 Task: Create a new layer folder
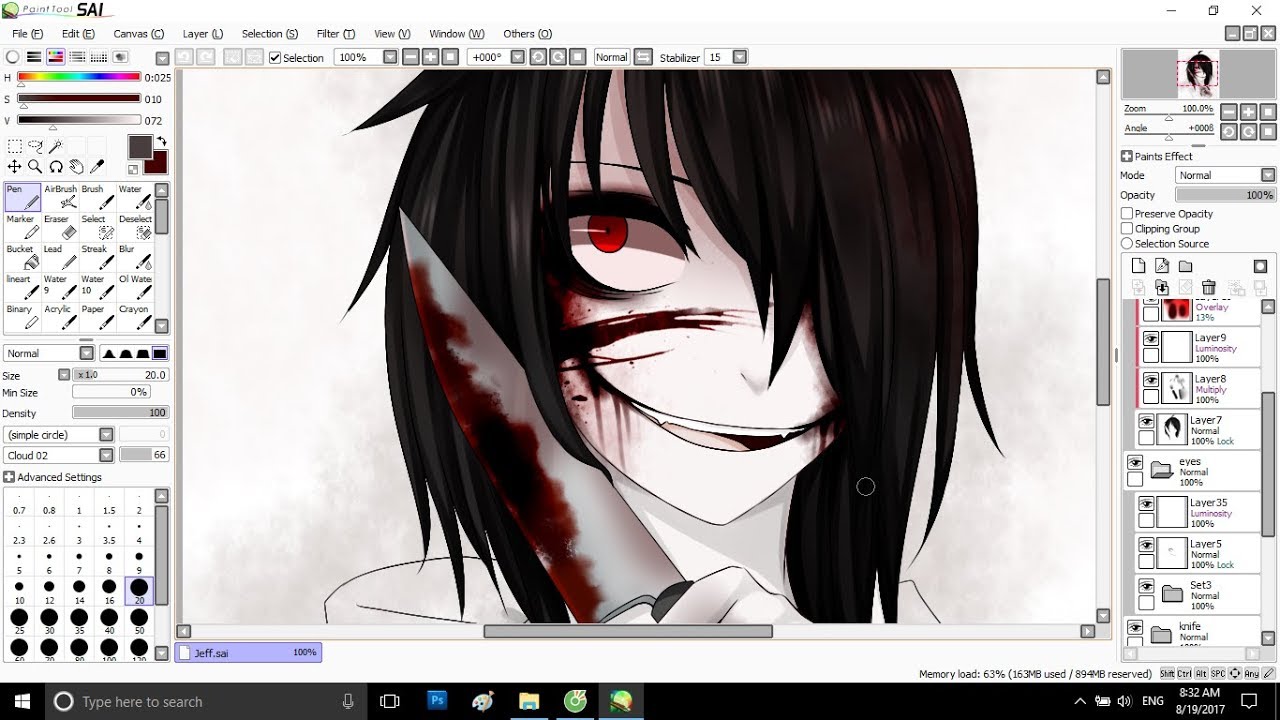pyautogui.click(x=1185, y=266)
